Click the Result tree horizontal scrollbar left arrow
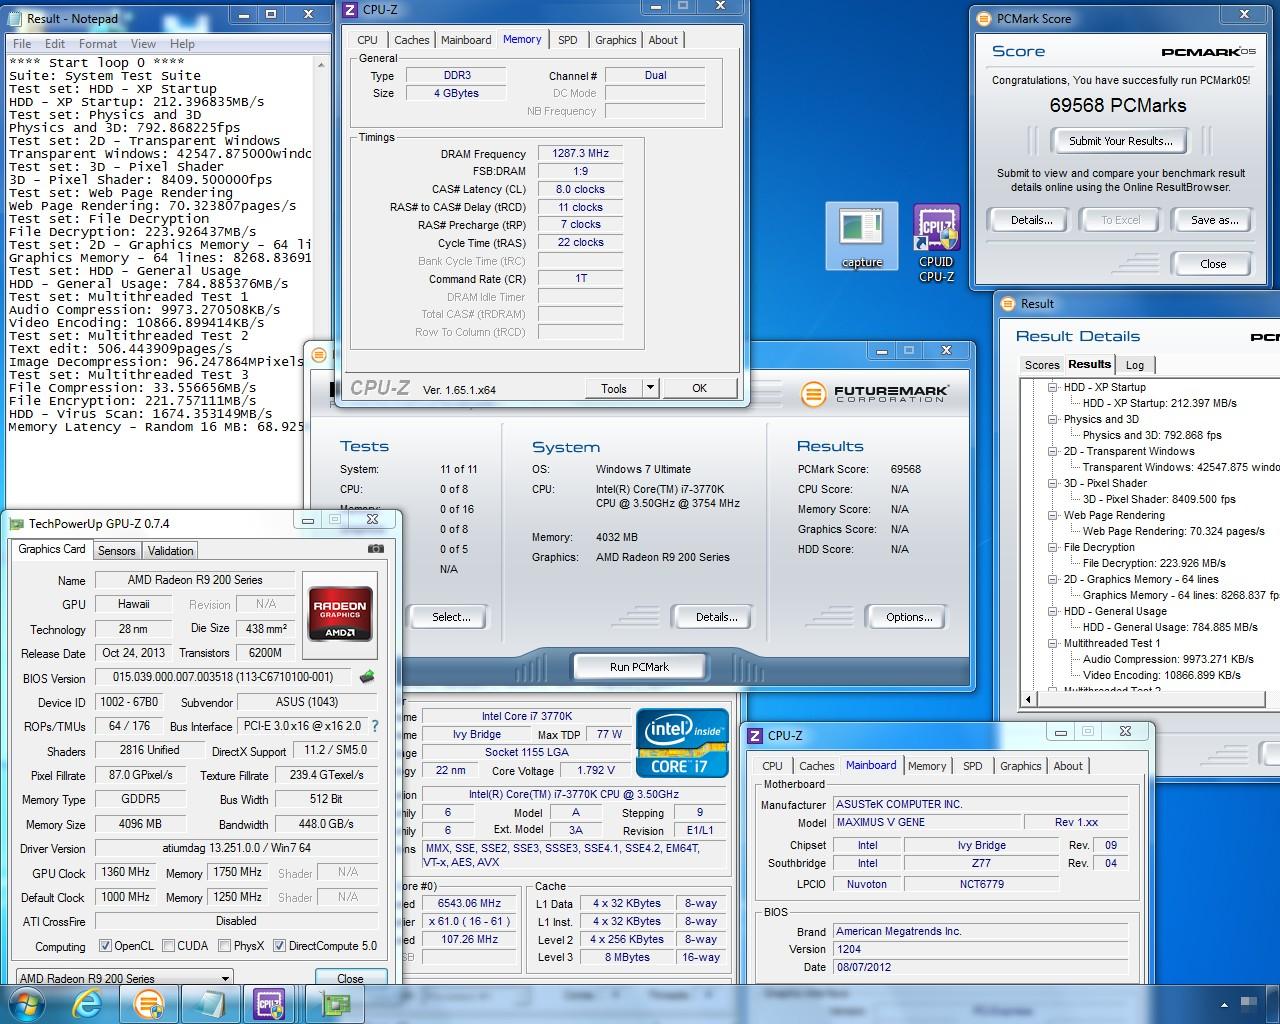1280x1024 pixels. tap(1030, 699)
